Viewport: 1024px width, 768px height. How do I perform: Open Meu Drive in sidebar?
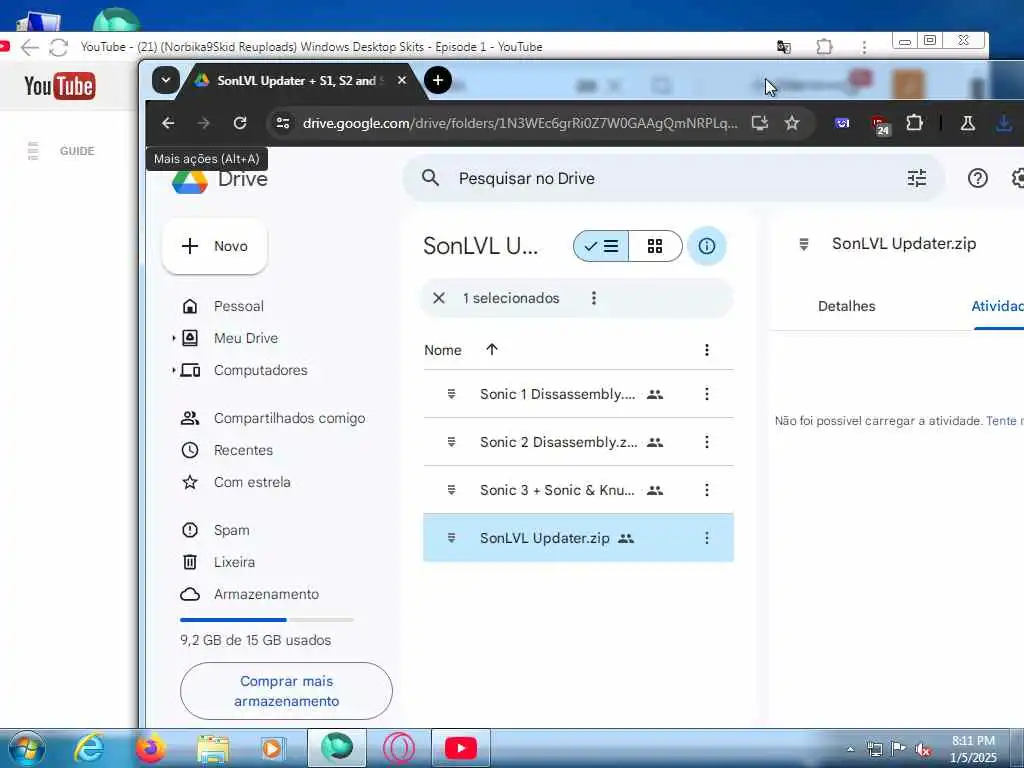tap(246, 338)
